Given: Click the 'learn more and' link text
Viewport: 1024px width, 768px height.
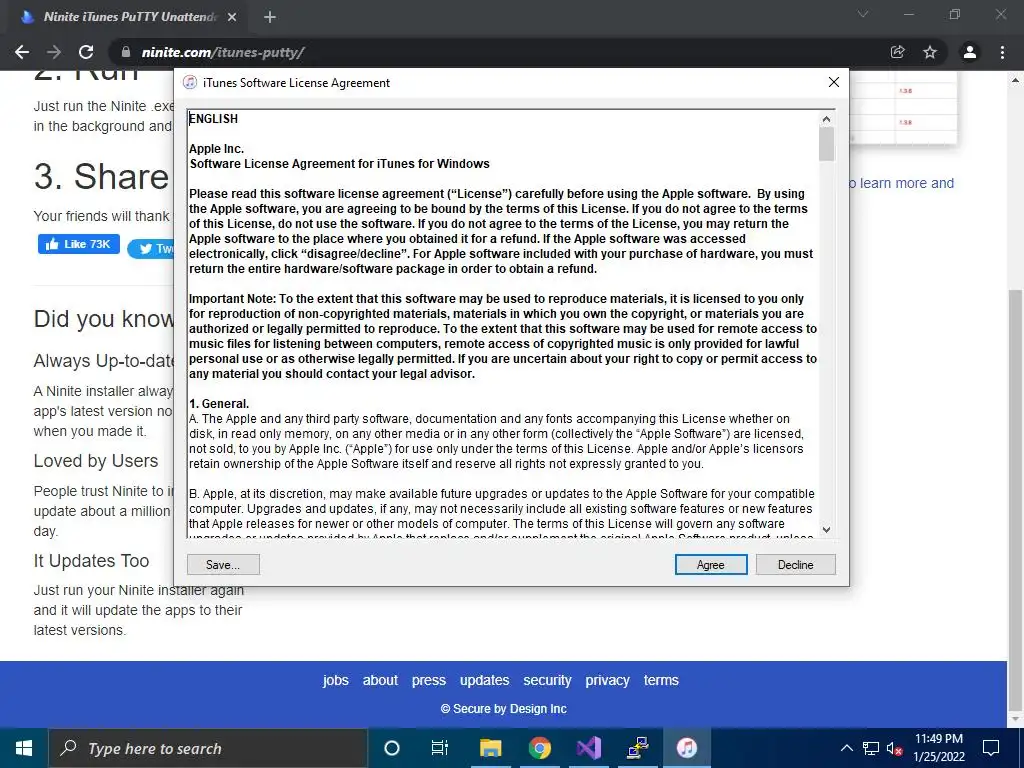Looking at the screenshot, I should point(906,184).
